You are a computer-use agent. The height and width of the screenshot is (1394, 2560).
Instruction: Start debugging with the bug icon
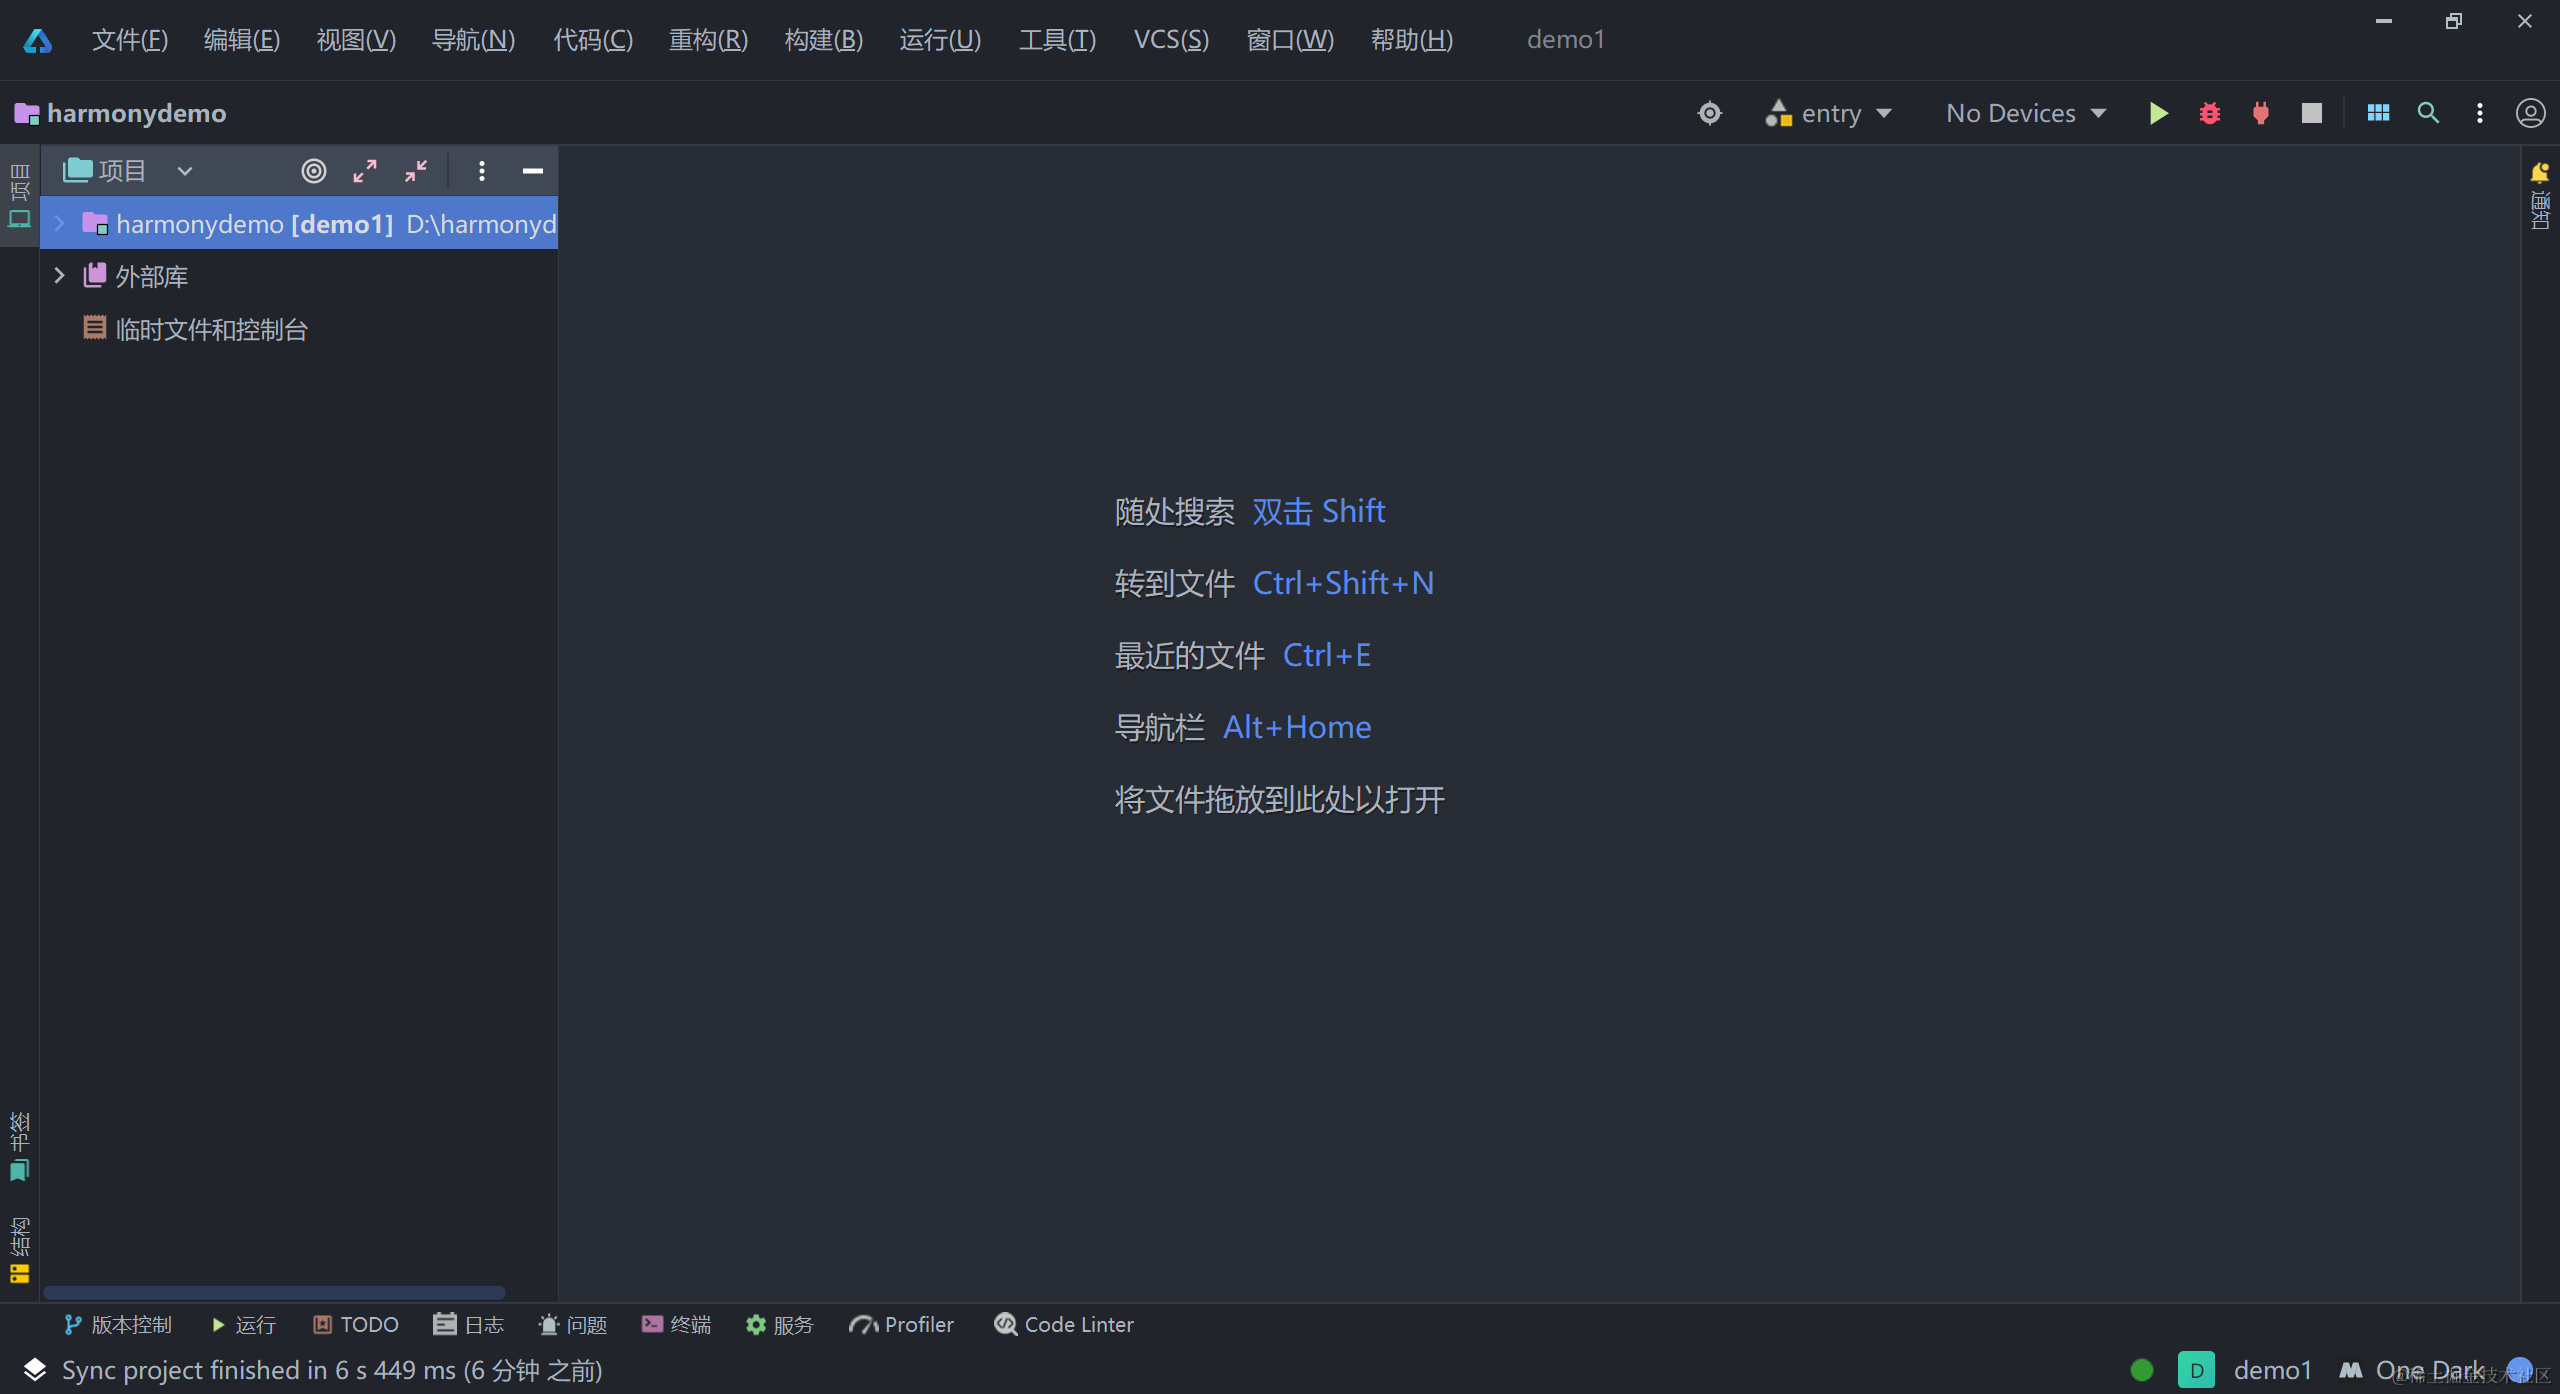point(2209,113)
